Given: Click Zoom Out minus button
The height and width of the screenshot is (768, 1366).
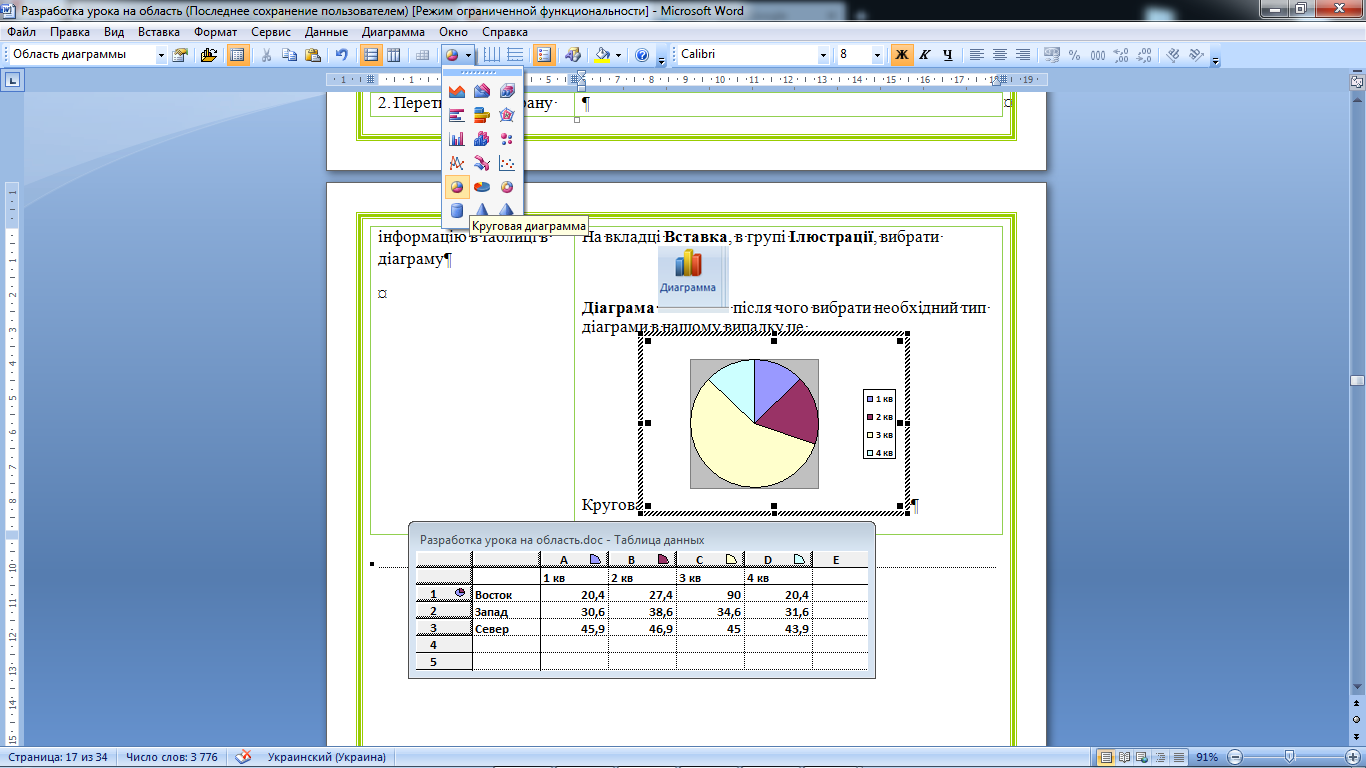Looking at the screenshot, I should (1236, 757).
